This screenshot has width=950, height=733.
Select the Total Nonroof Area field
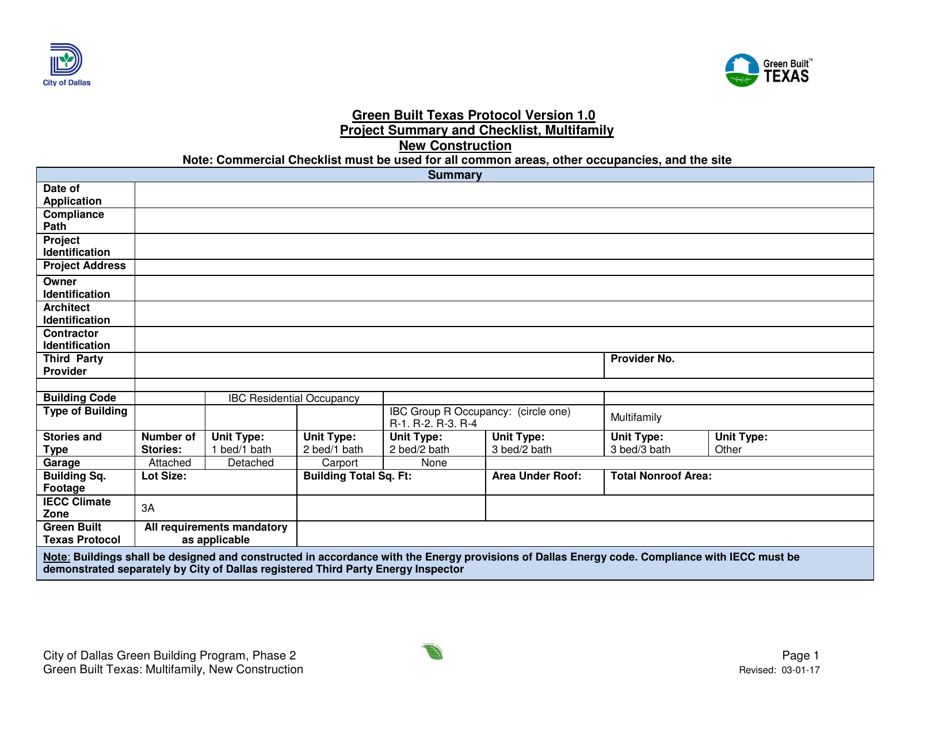[x=739, y=482]
